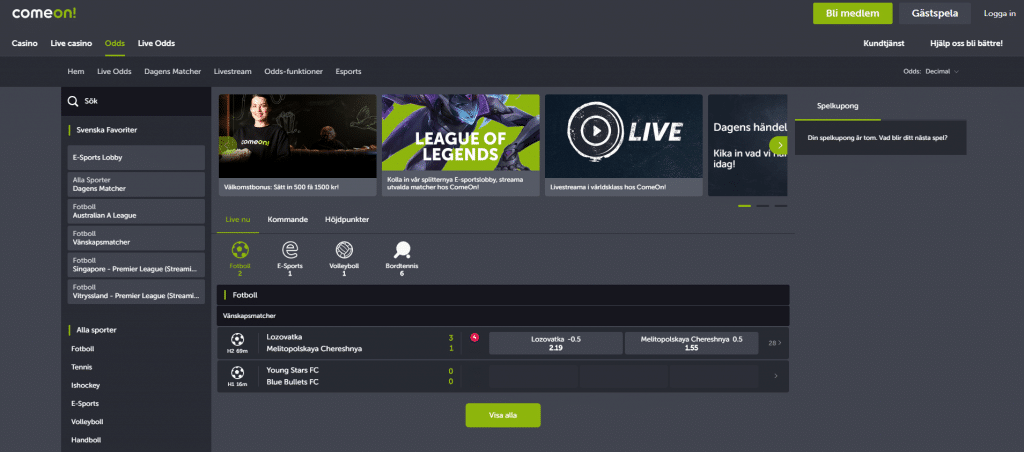
Task: Click the Vänskapsmatcher league header
Action: (503, 315)
